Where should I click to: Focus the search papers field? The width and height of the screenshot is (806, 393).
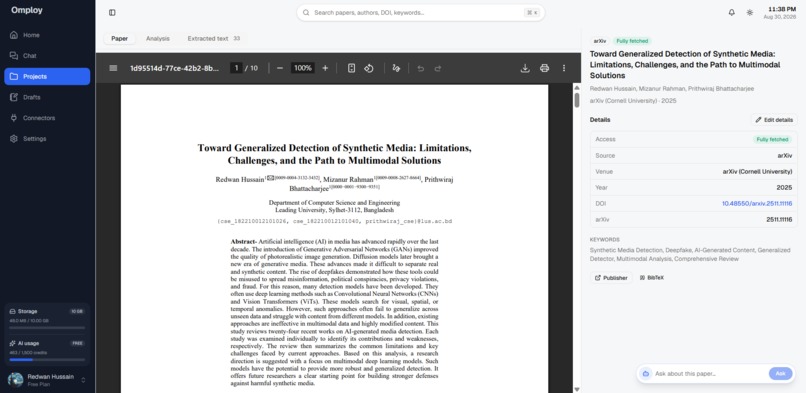(x=420, y=12)
